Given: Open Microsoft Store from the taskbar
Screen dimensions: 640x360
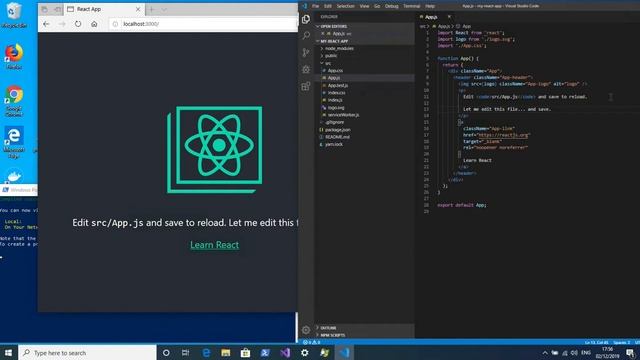Looking at the screenshot, I should tap(245, 353).
